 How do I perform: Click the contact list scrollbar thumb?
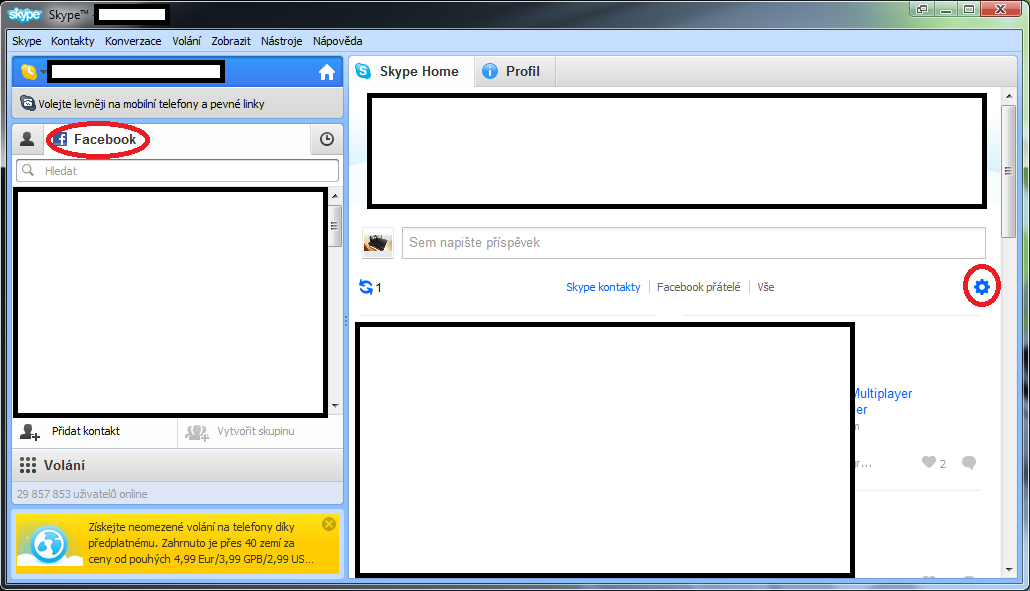[x=335, y=225]
